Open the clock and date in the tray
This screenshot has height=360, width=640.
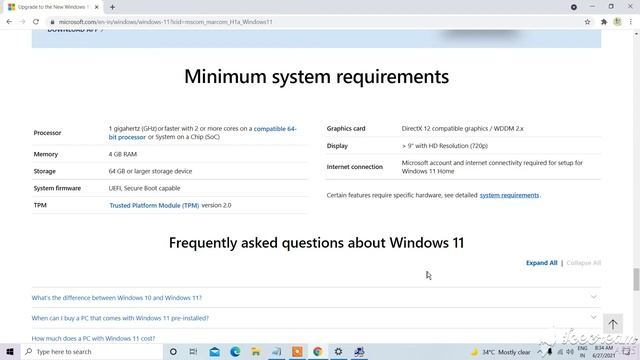point(604,352)
